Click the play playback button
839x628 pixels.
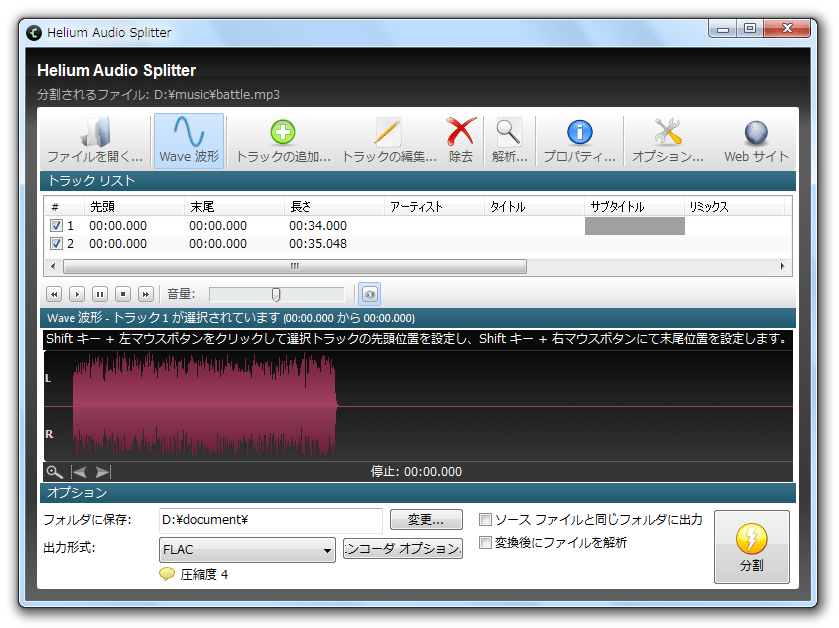click(x=77, y=294)
